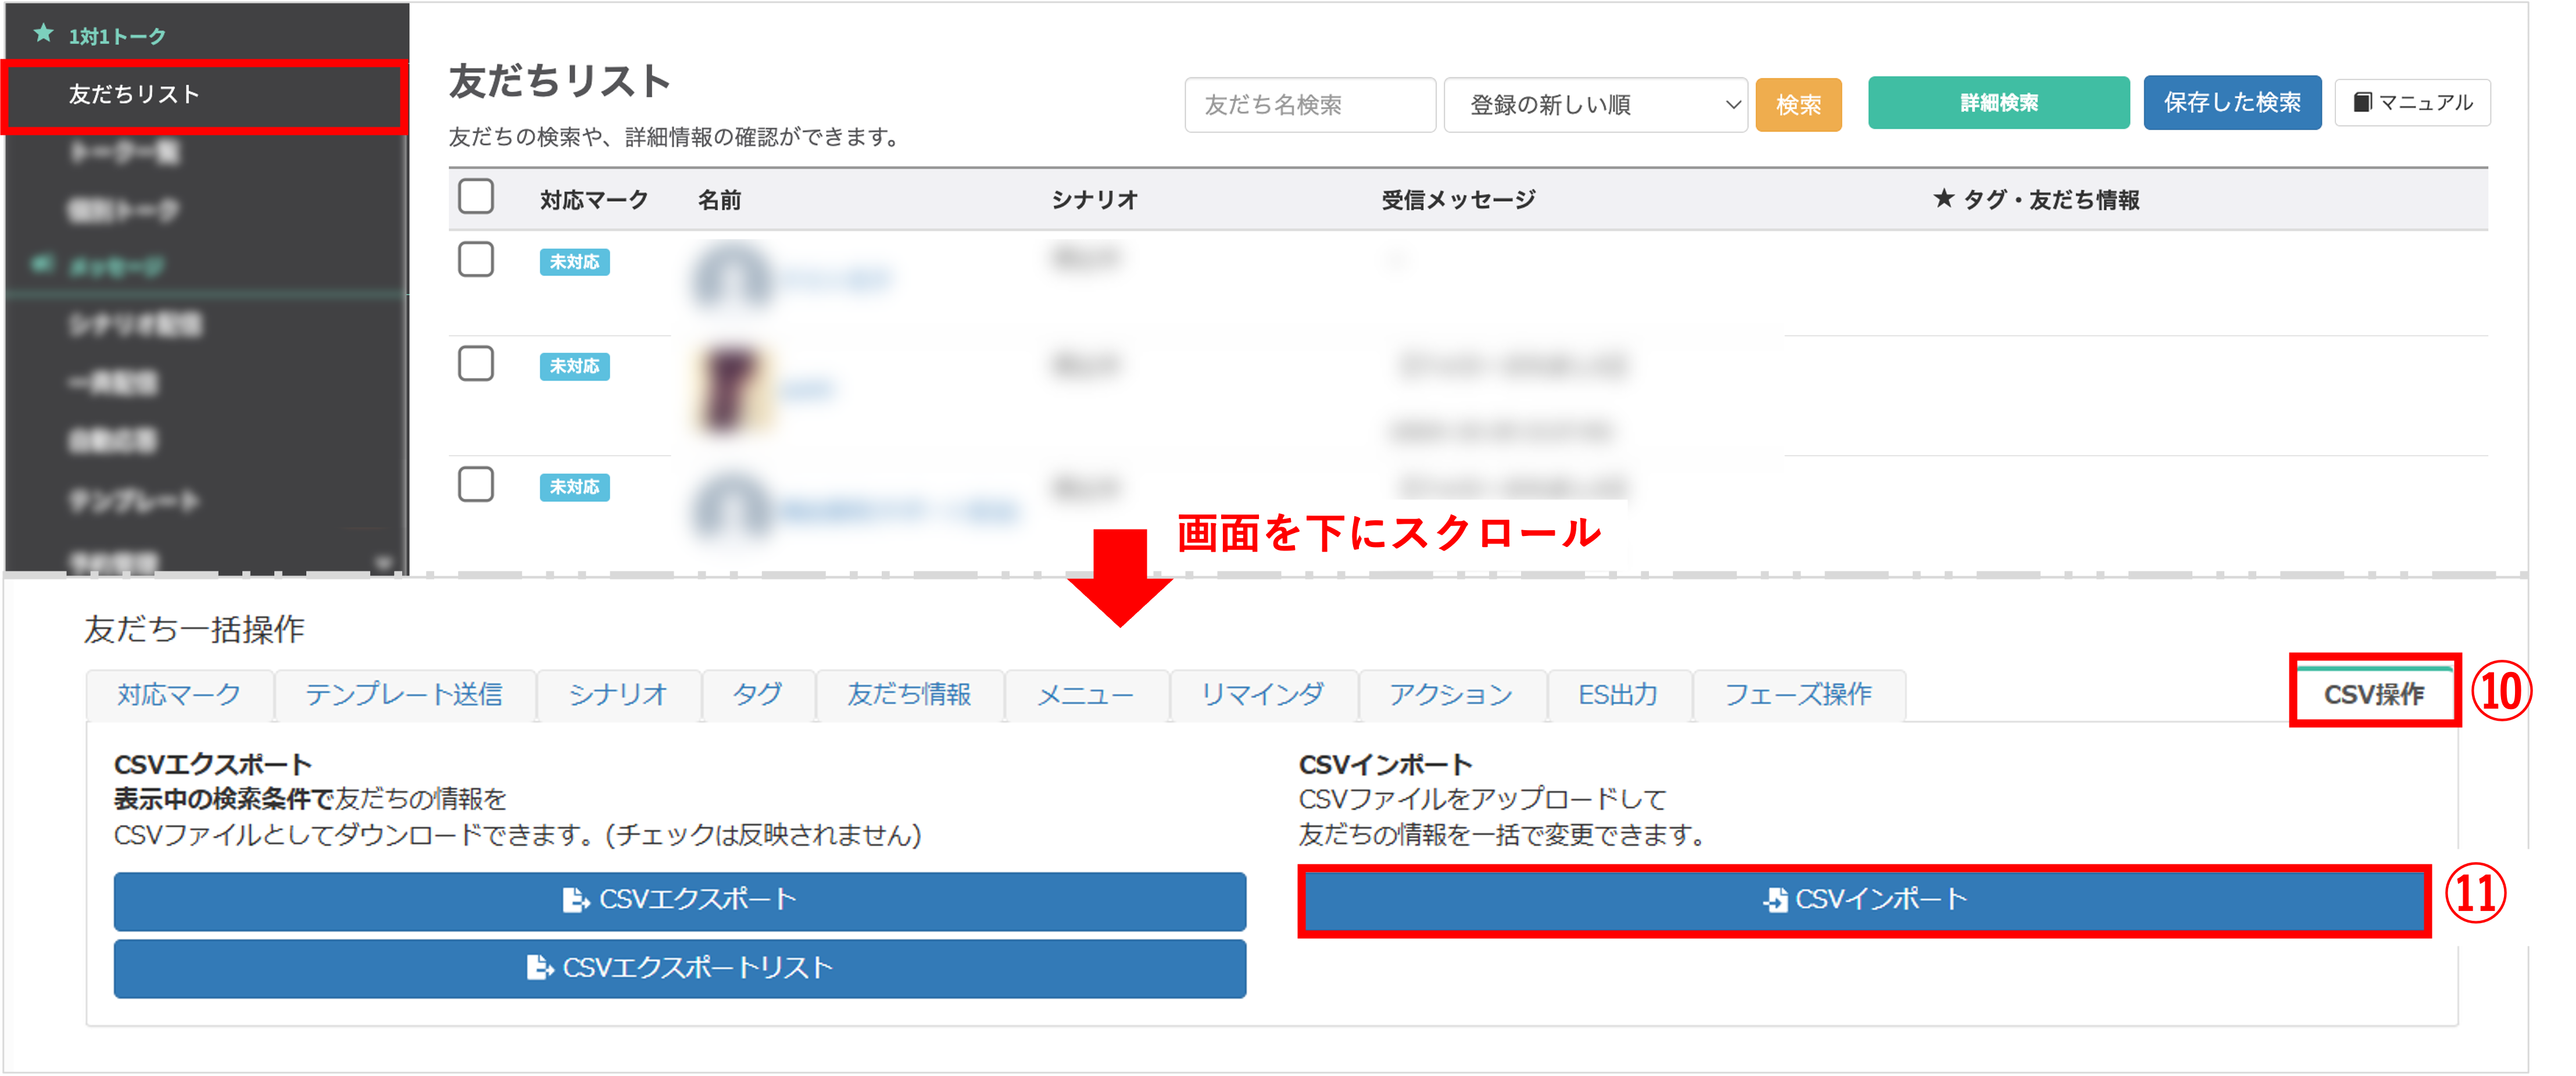Viewport: 2576px width, 1076px height.
Task: Expand the sidebar menu chevron at bottom
Action: coord(384,563)
